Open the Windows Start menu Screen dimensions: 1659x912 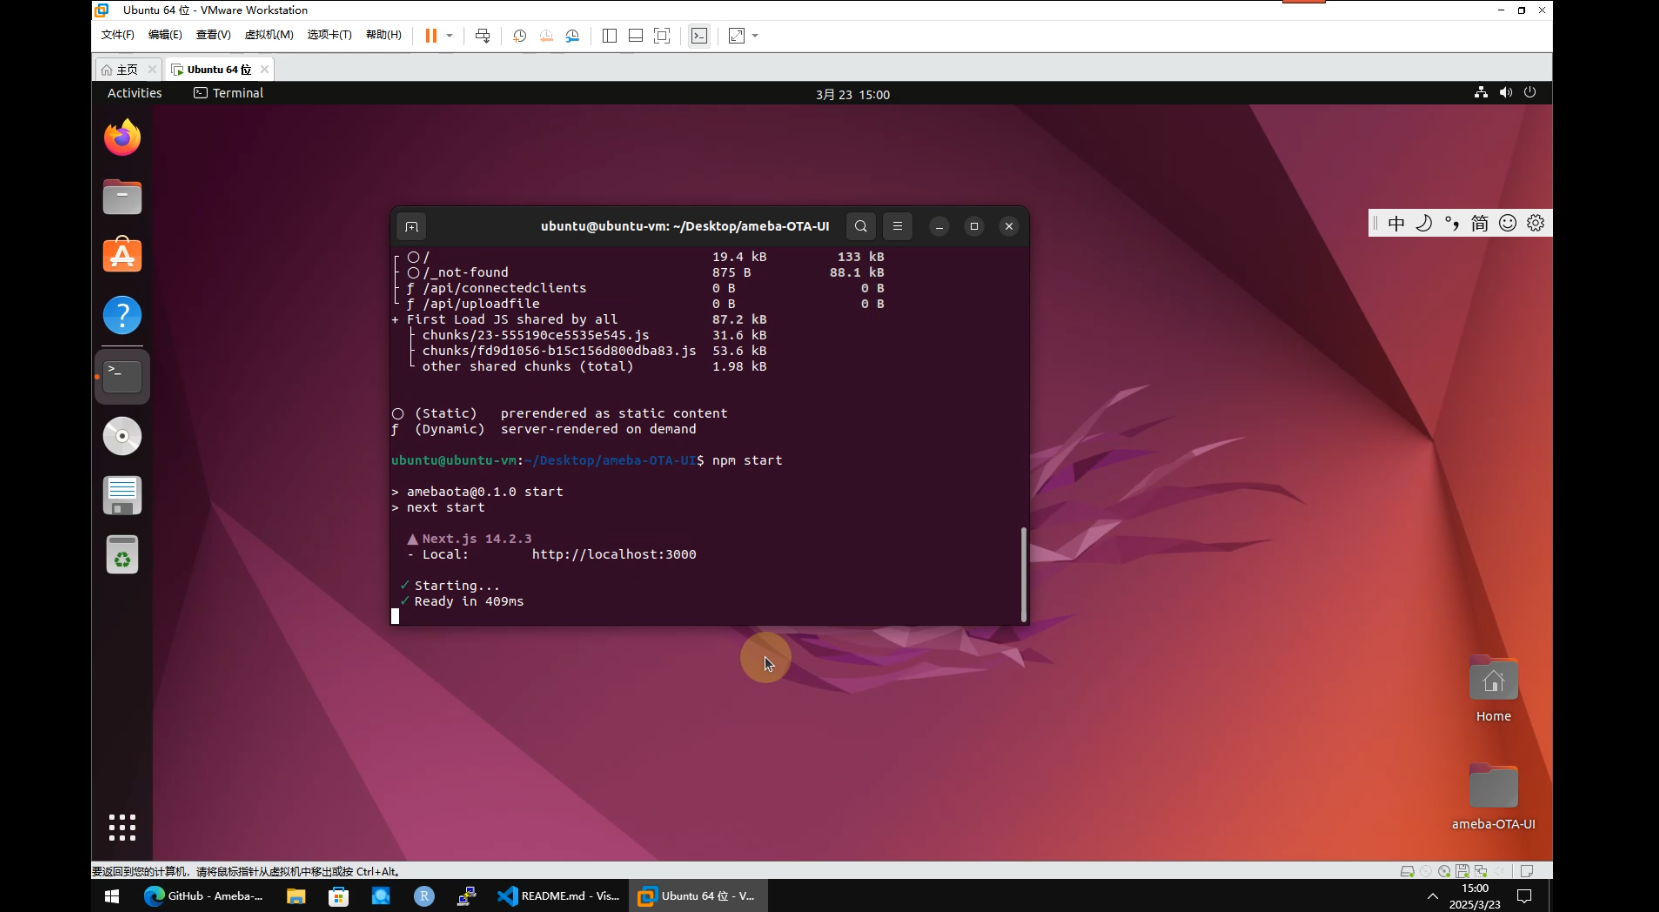point(112,896)
